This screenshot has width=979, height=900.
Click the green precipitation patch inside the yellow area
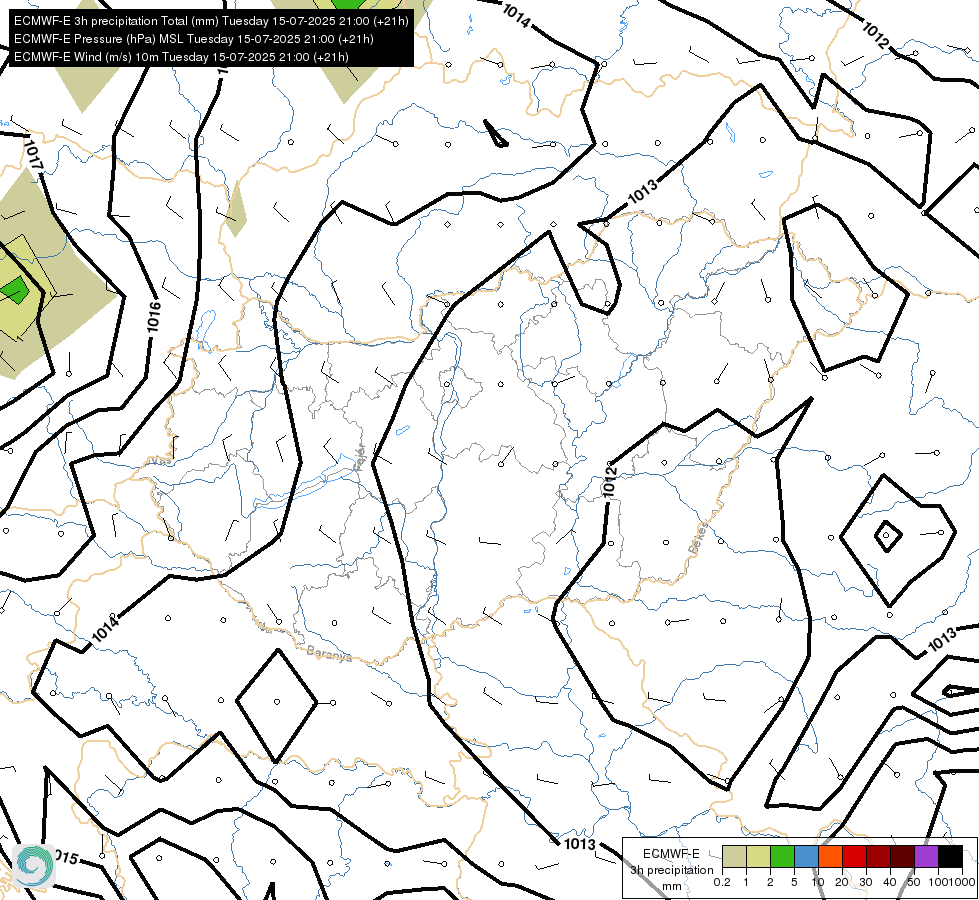[14, 290]
